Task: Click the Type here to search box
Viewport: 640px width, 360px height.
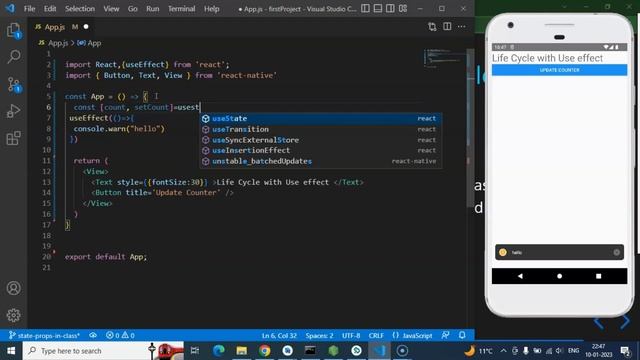Action: [x=103, y=351]
